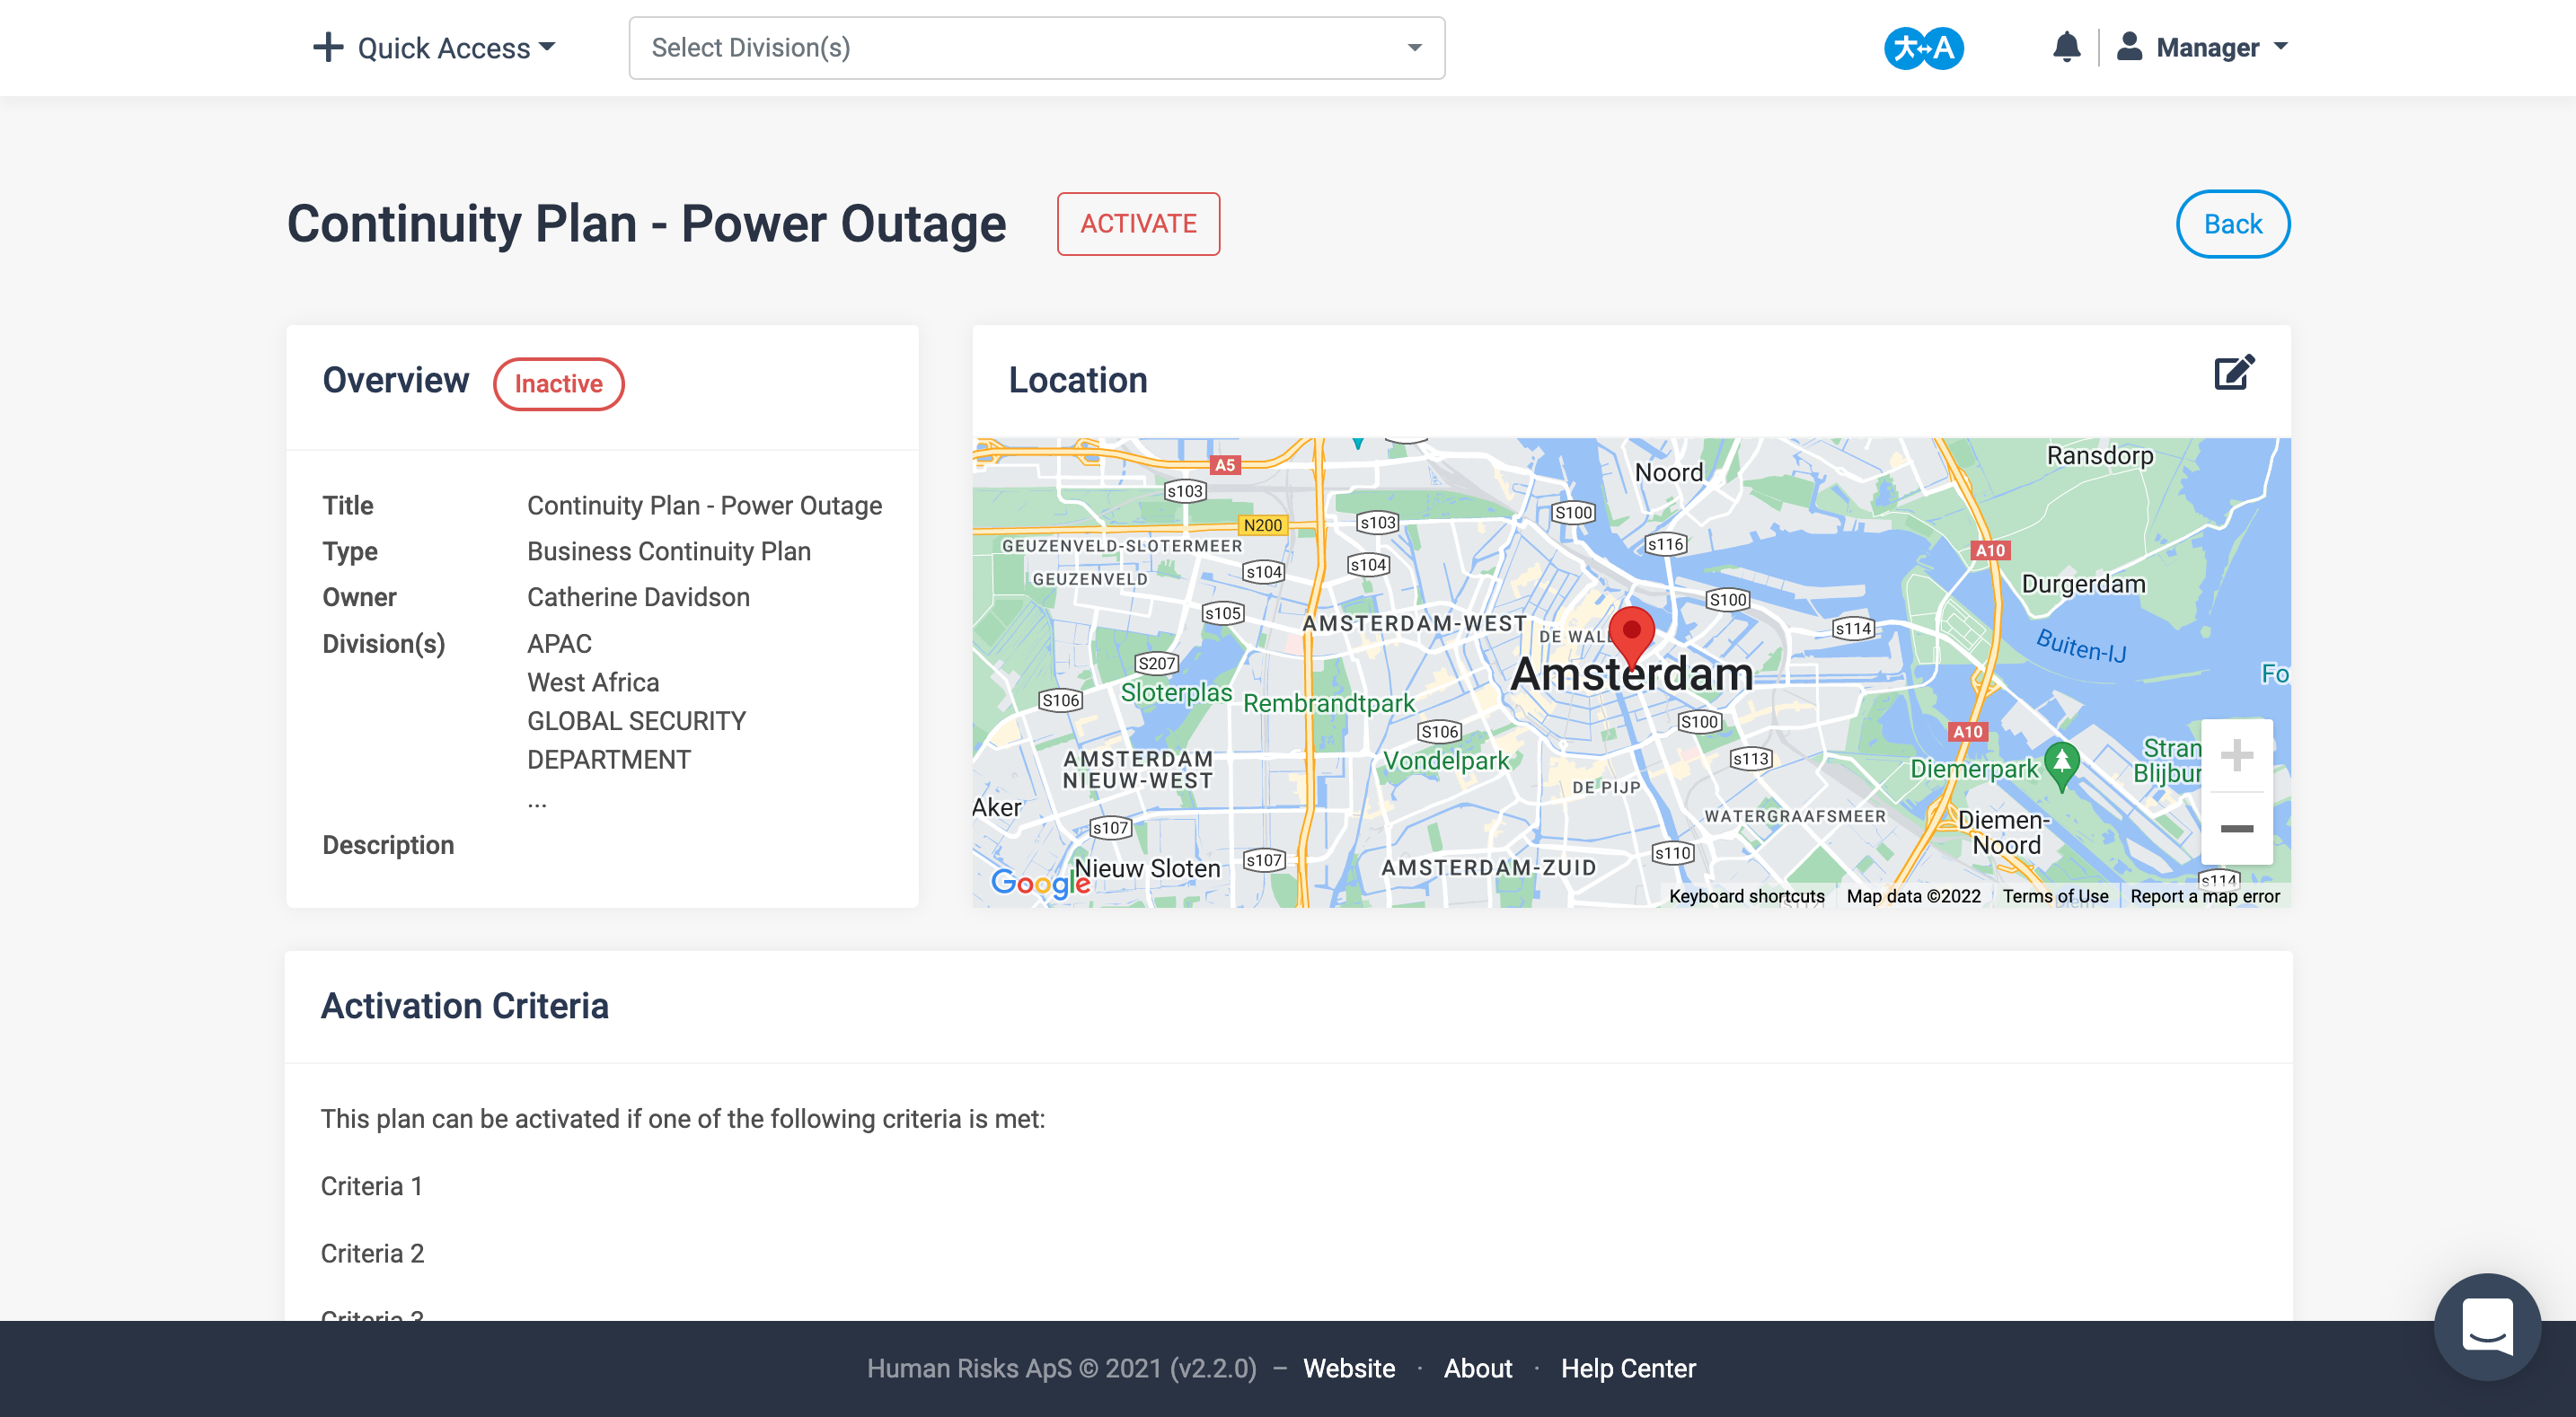Screen dimensions: 2576x1417
Task: Click the map zoom out minus button
Action: (2236, 829)
